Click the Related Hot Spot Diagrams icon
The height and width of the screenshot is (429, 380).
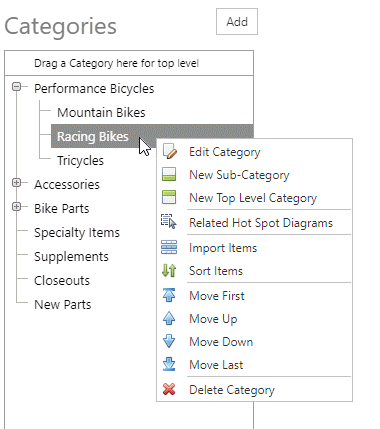[x=169, y=222]
